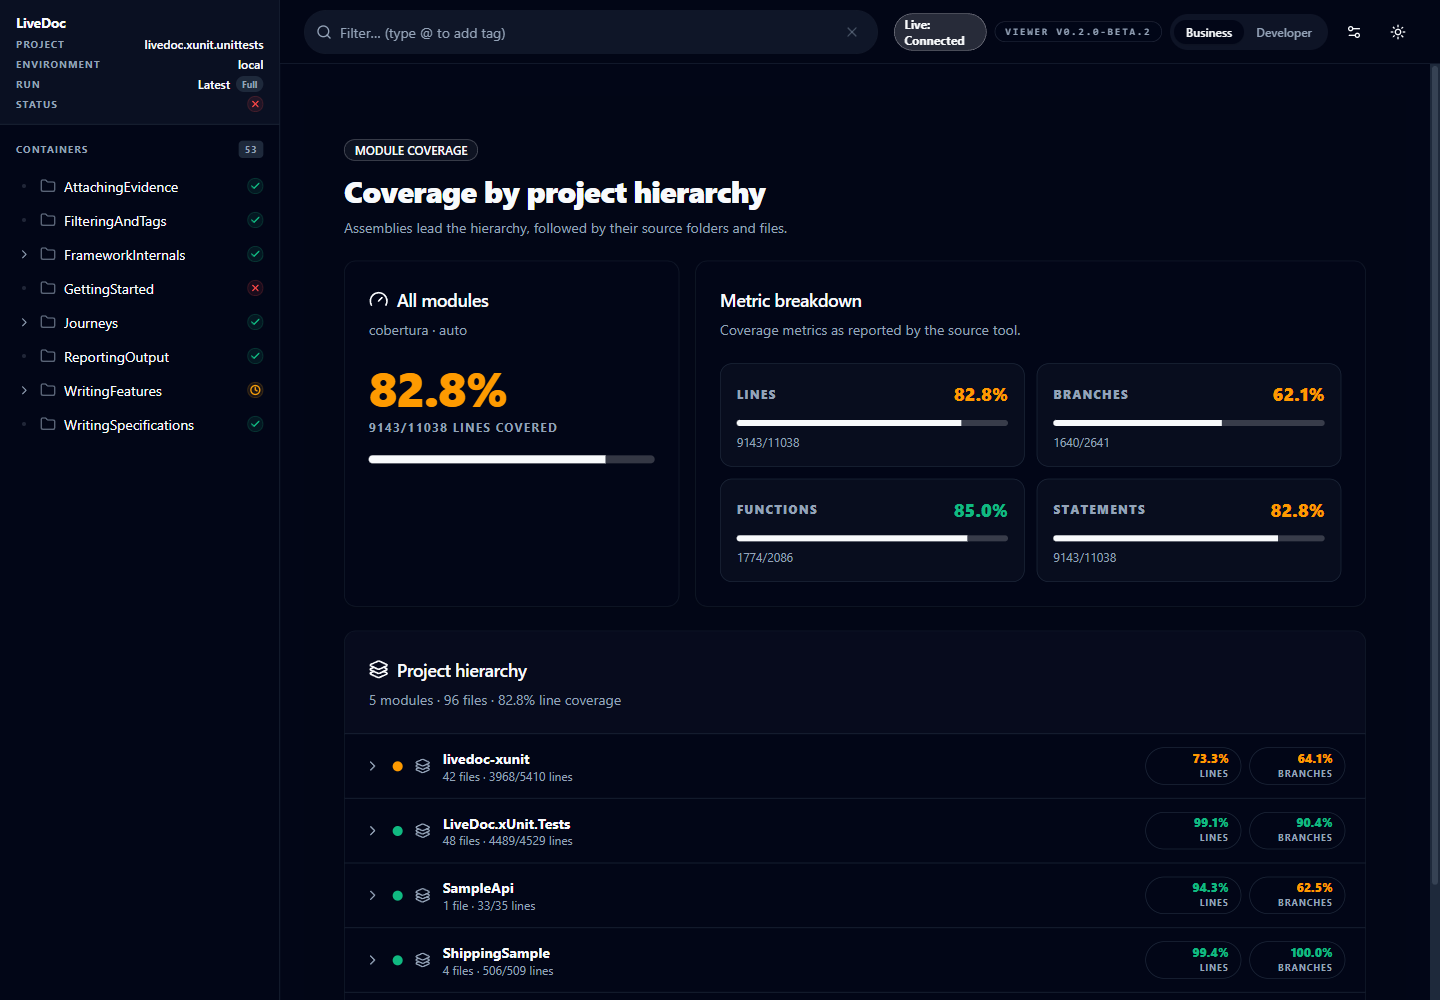Screen dimensions: 1440x1000
Task: Expand the Journeys container
Action: 24,322
